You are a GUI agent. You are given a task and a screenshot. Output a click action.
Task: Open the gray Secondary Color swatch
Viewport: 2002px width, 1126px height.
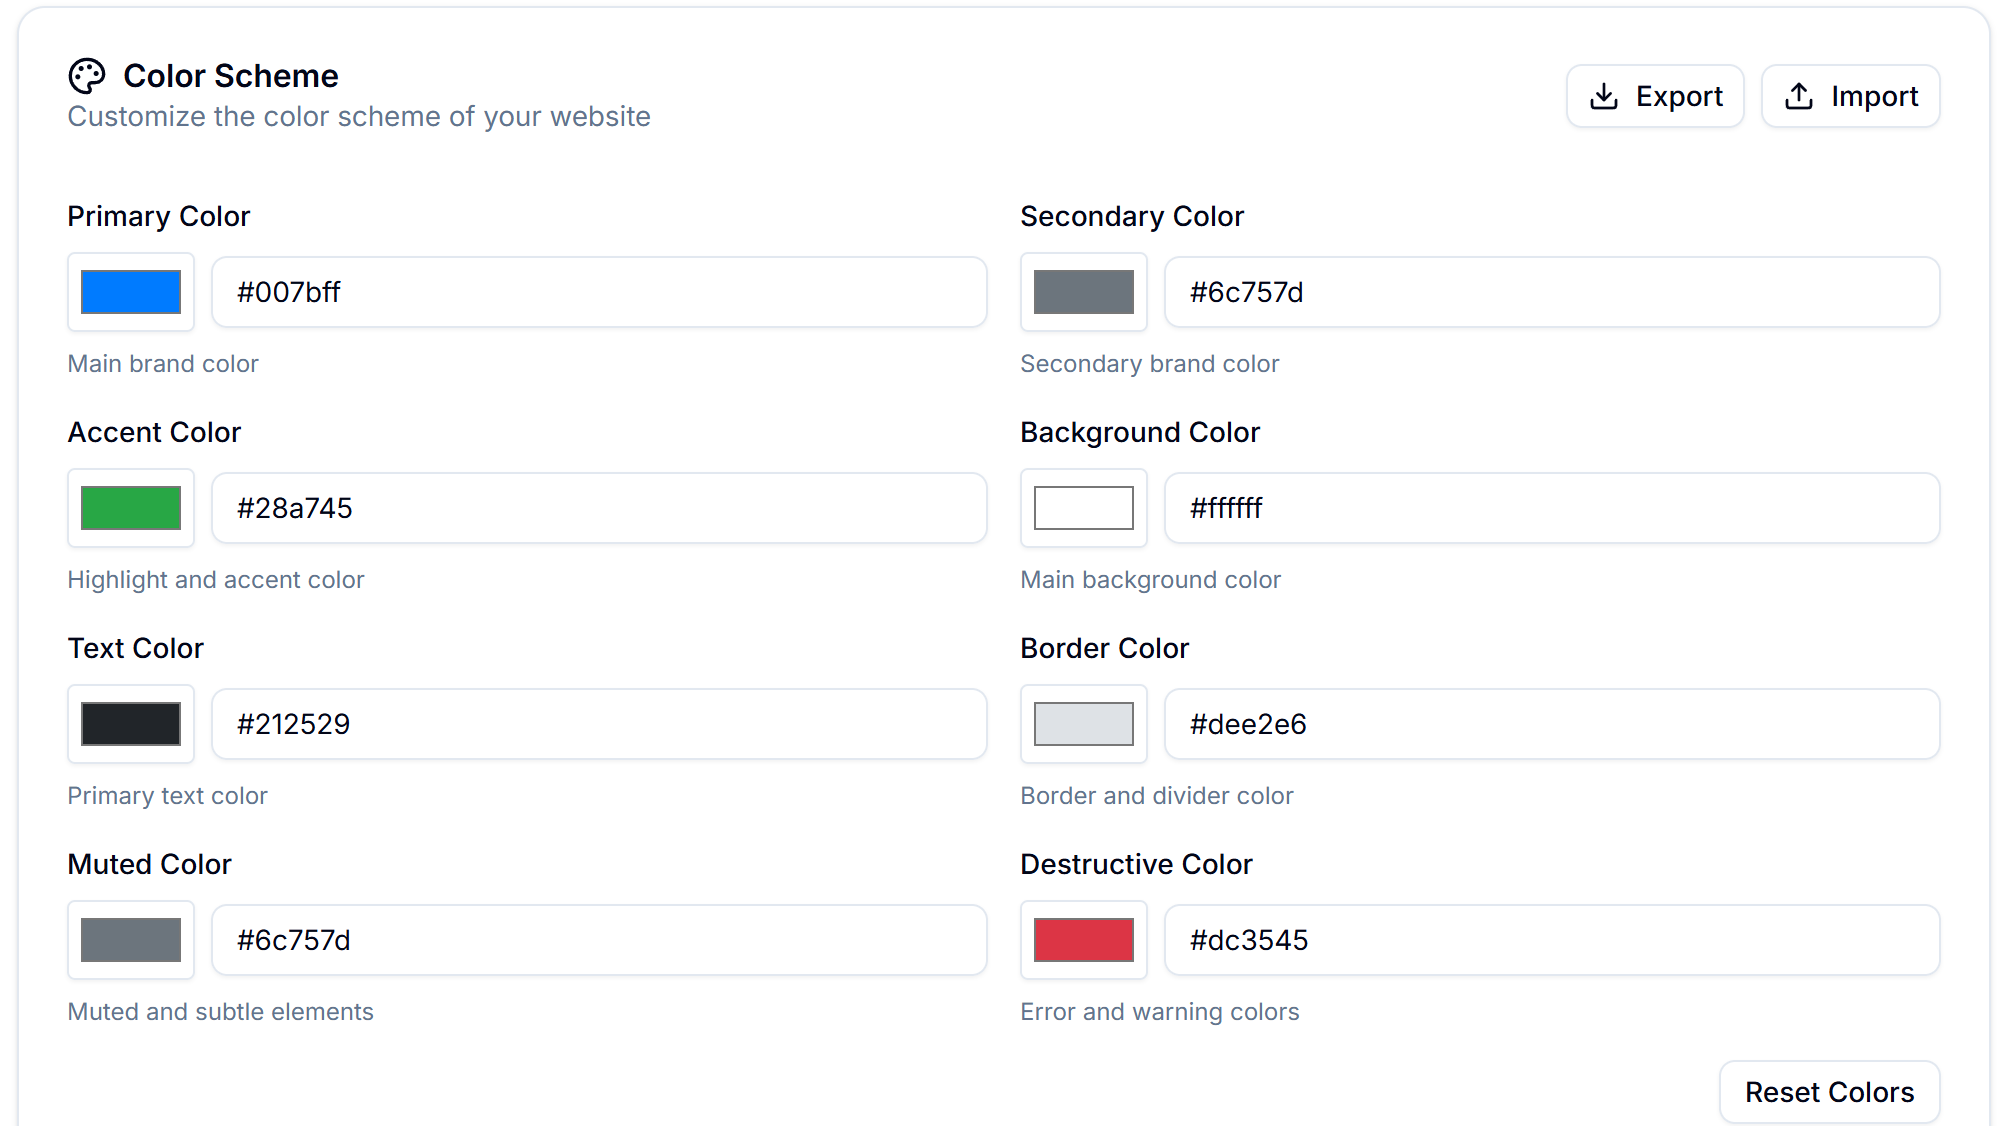pyautogui.click(x=1084, y=292)
